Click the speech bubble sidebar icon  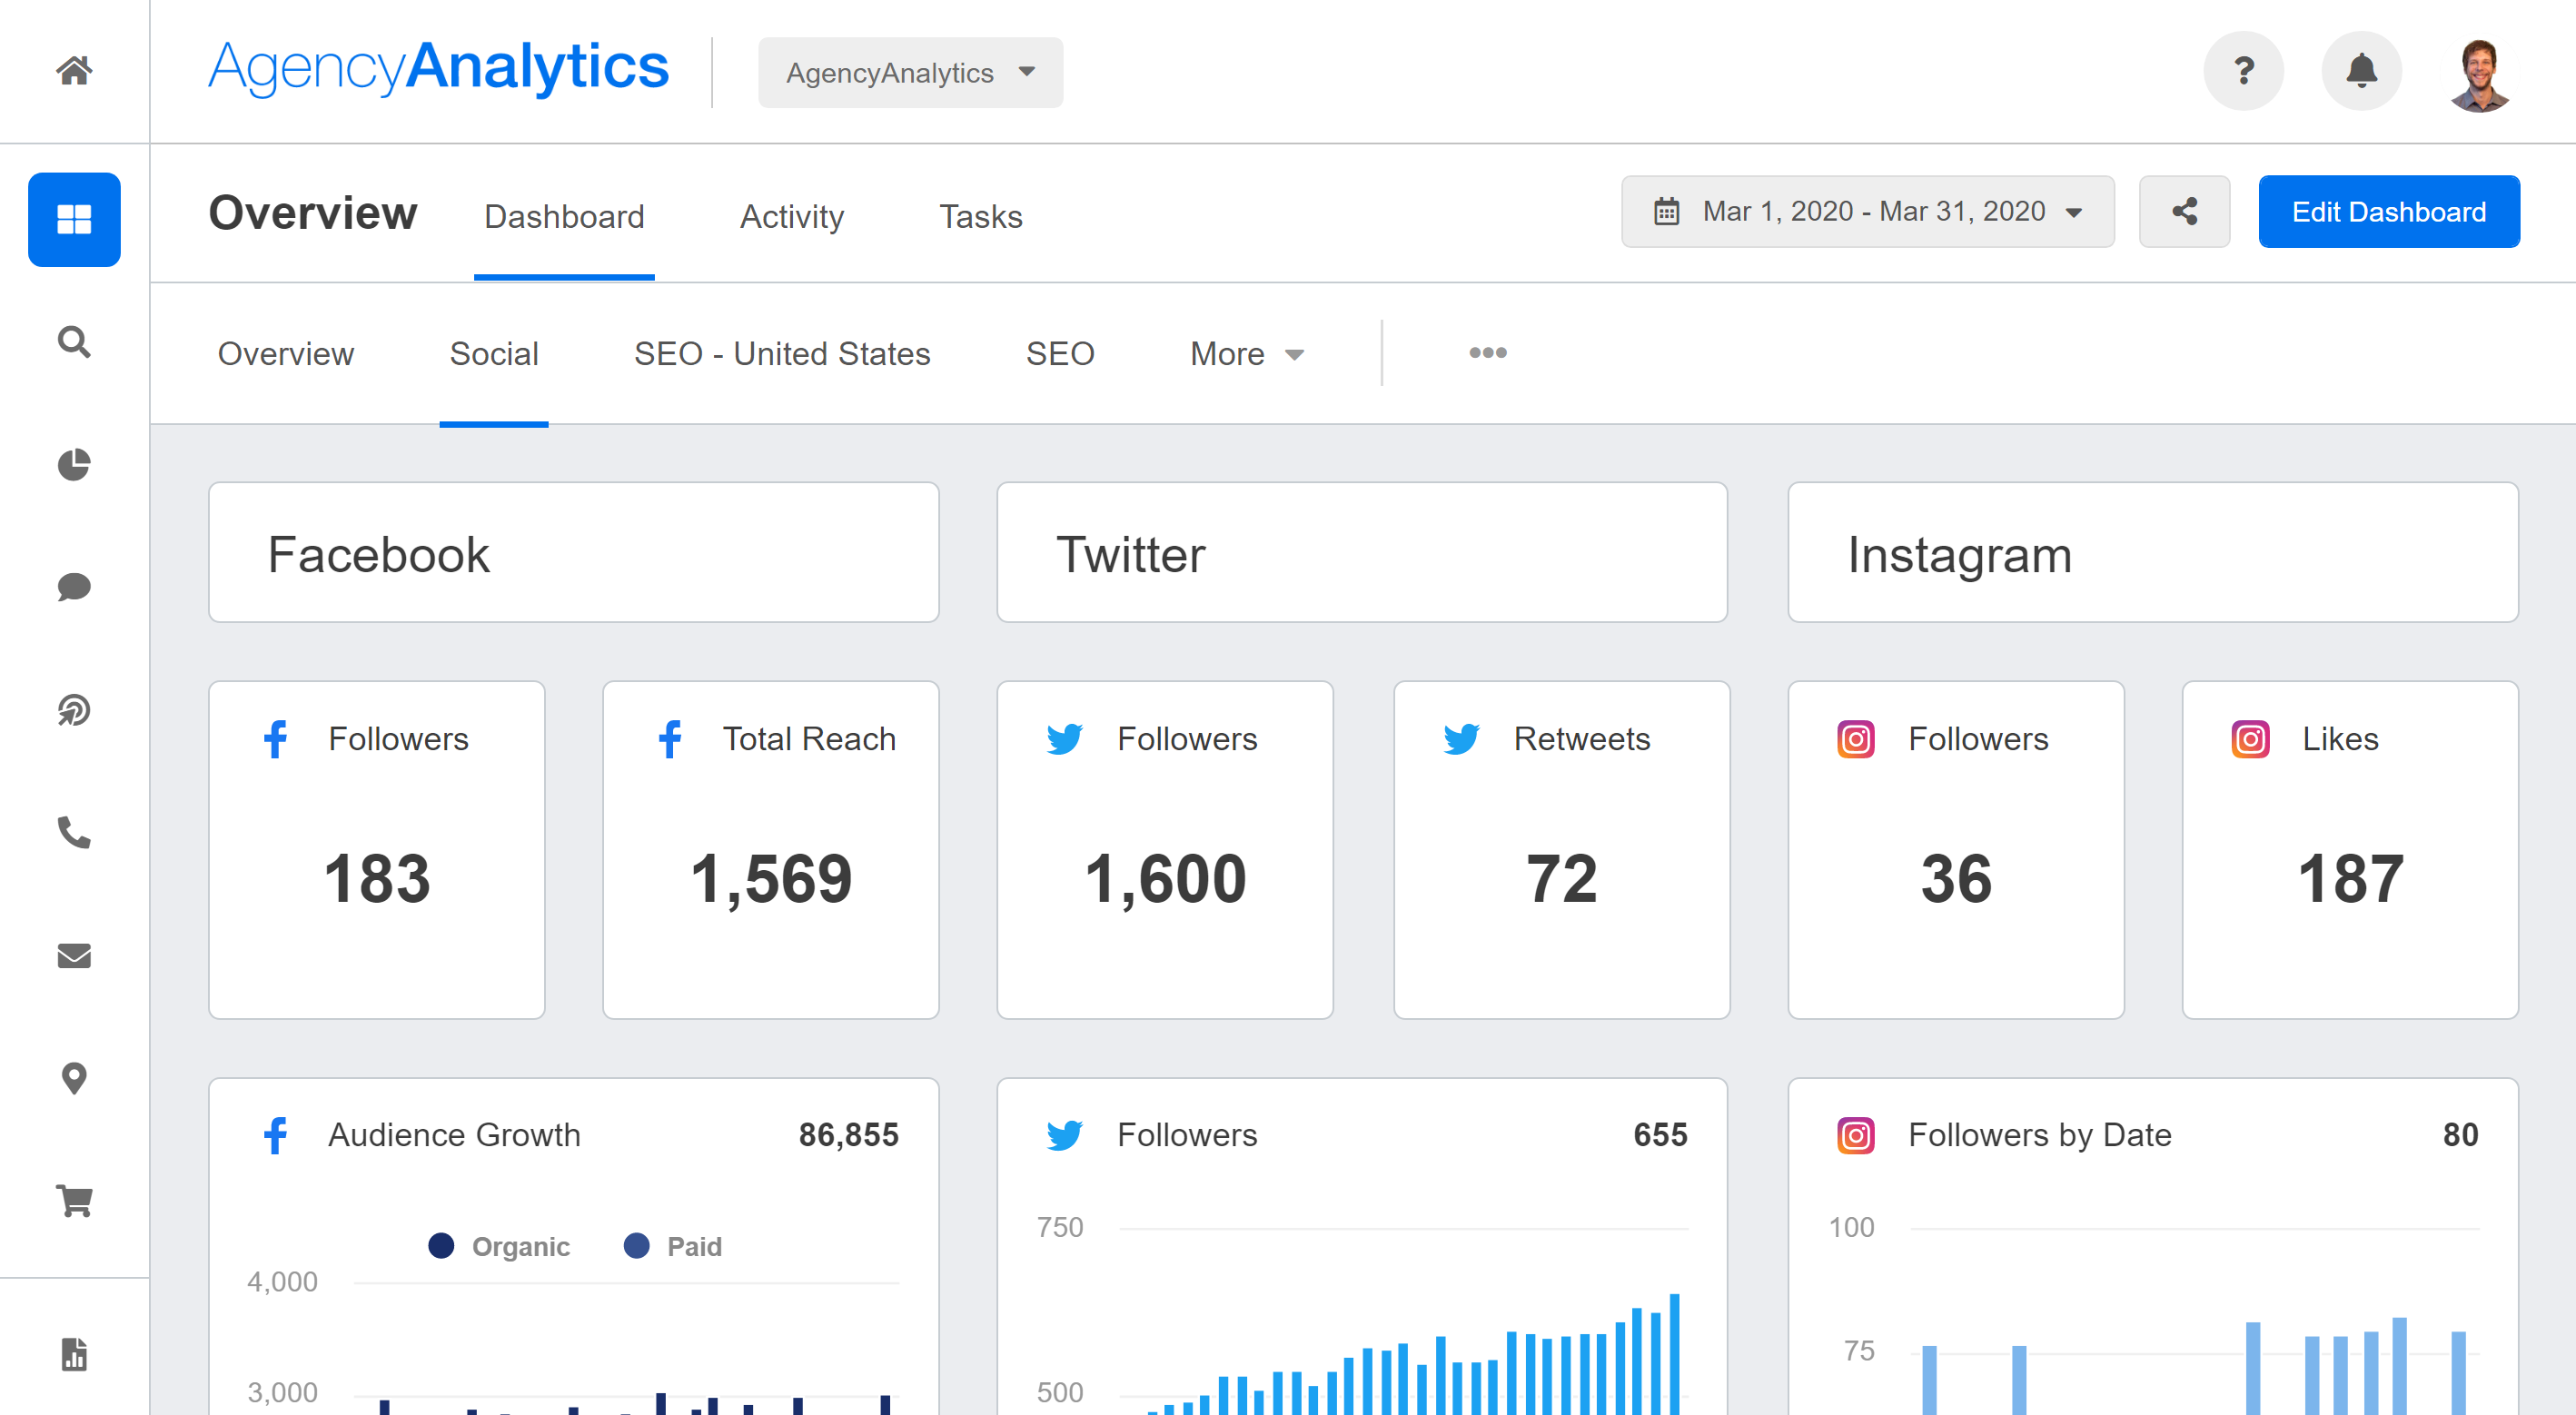[x=74, y=587]
